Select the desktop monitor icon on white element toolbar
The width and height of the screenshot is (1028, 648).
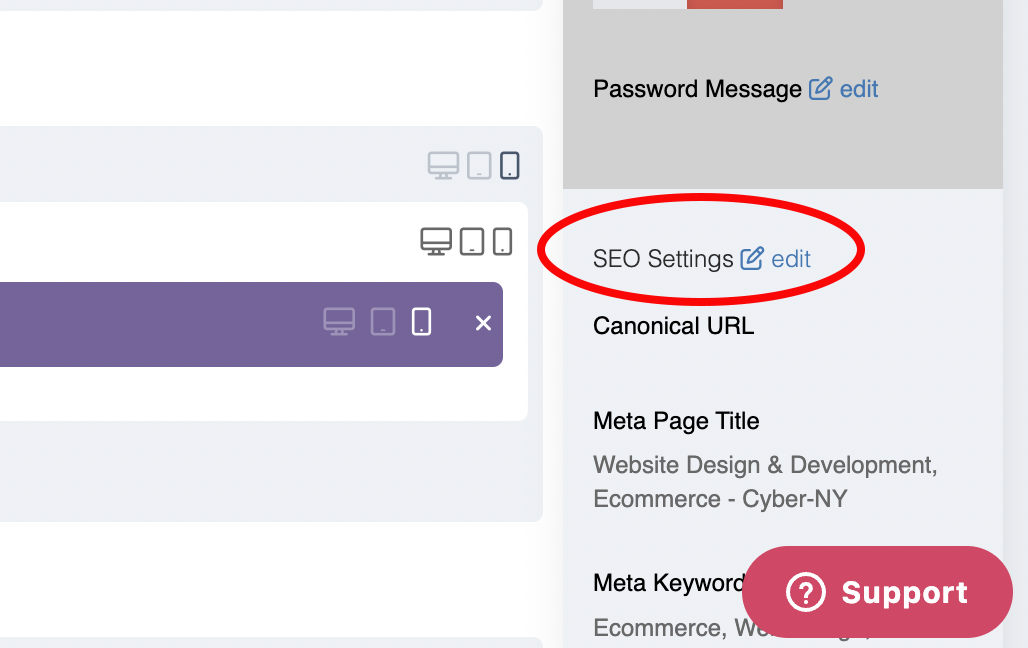click(436, 240)
